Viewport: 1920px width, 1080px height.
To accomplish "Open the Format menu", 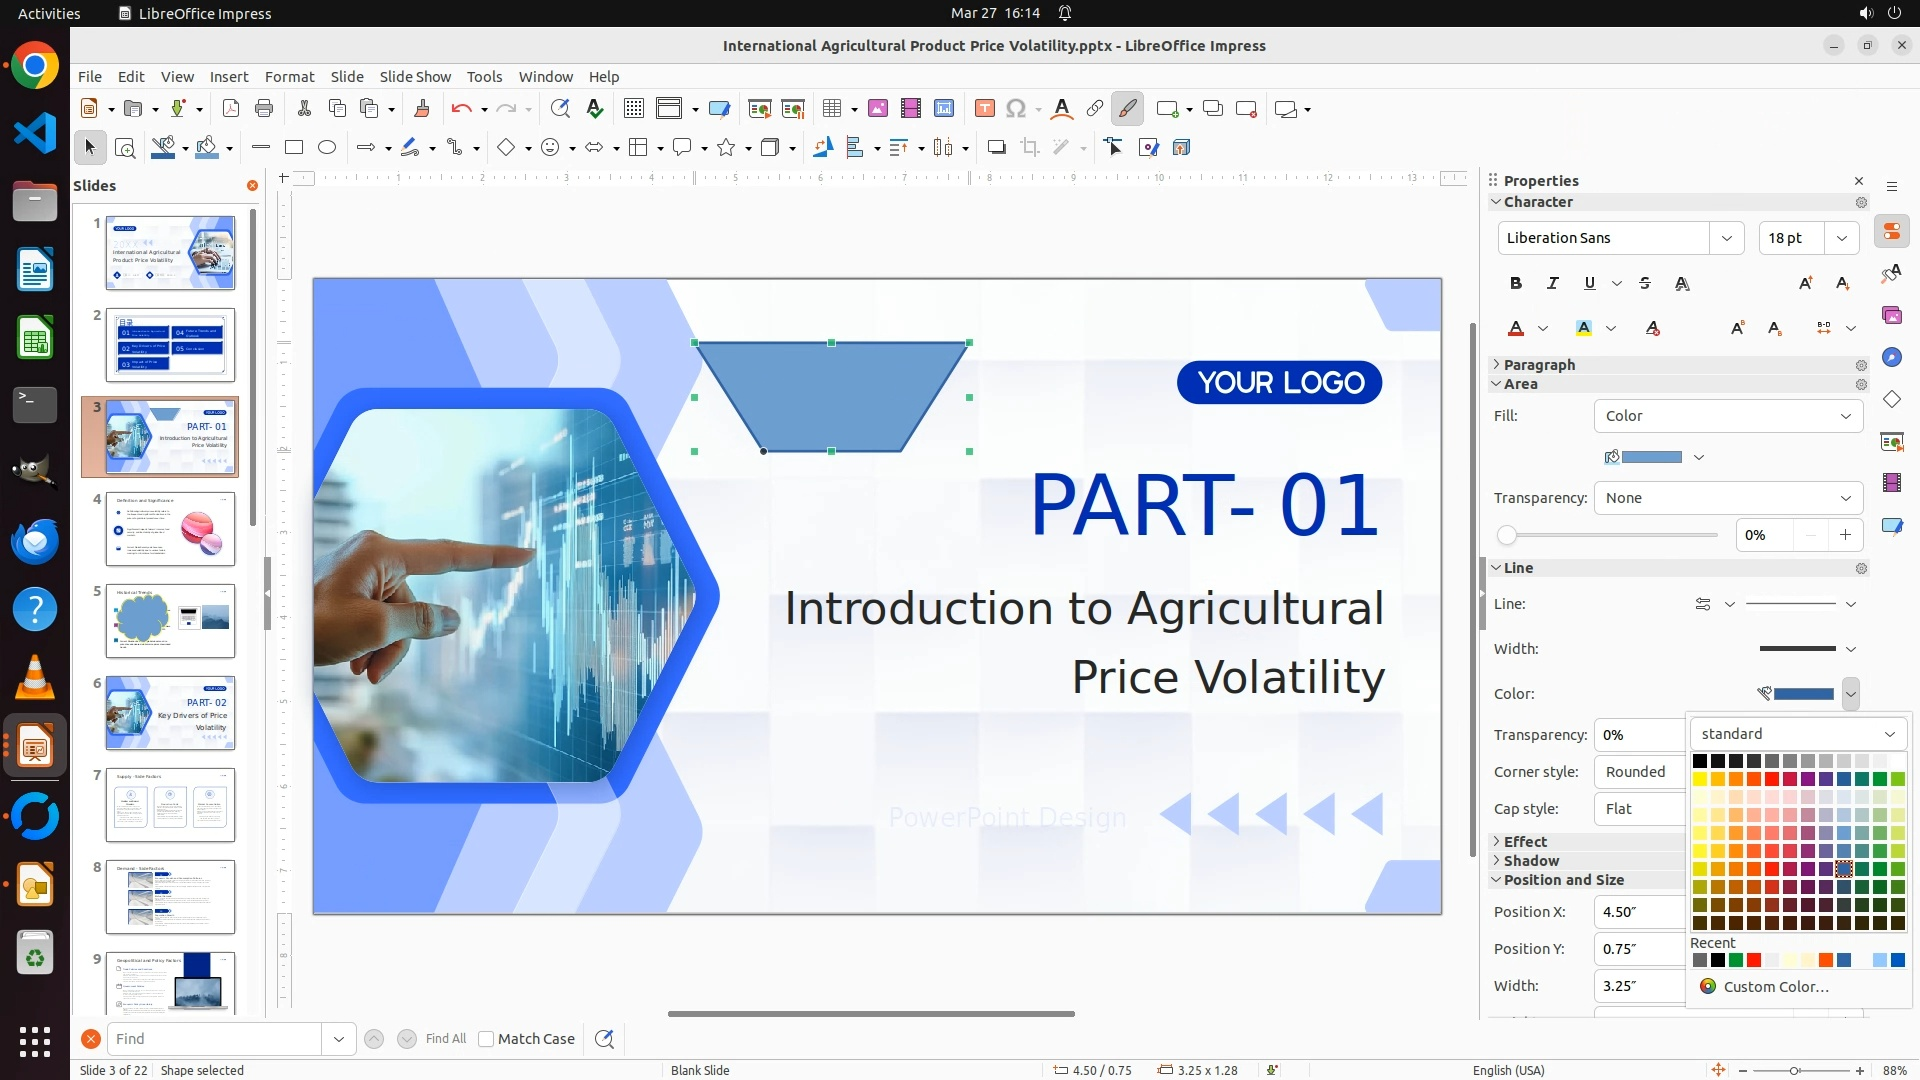I will (x=289, y=77).
